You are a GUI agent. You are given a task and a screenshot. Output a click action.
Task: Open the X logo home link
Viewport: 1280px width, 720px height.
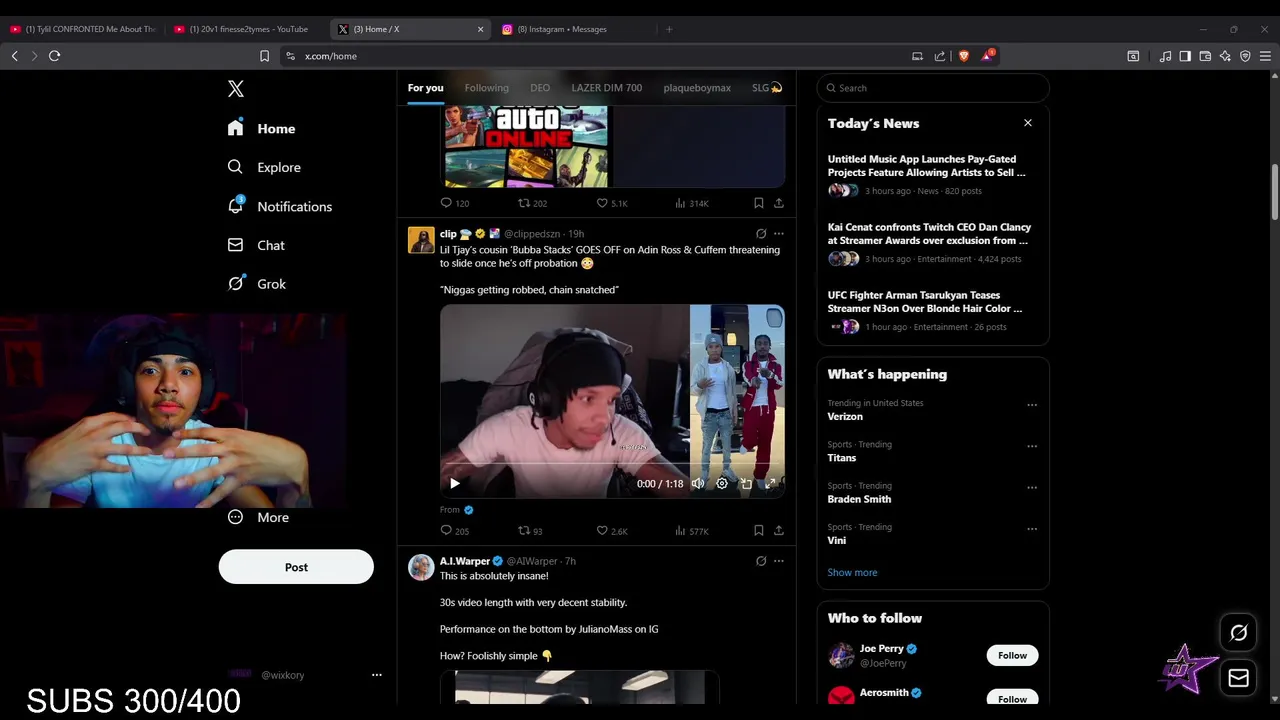click(x=236, y=89)
